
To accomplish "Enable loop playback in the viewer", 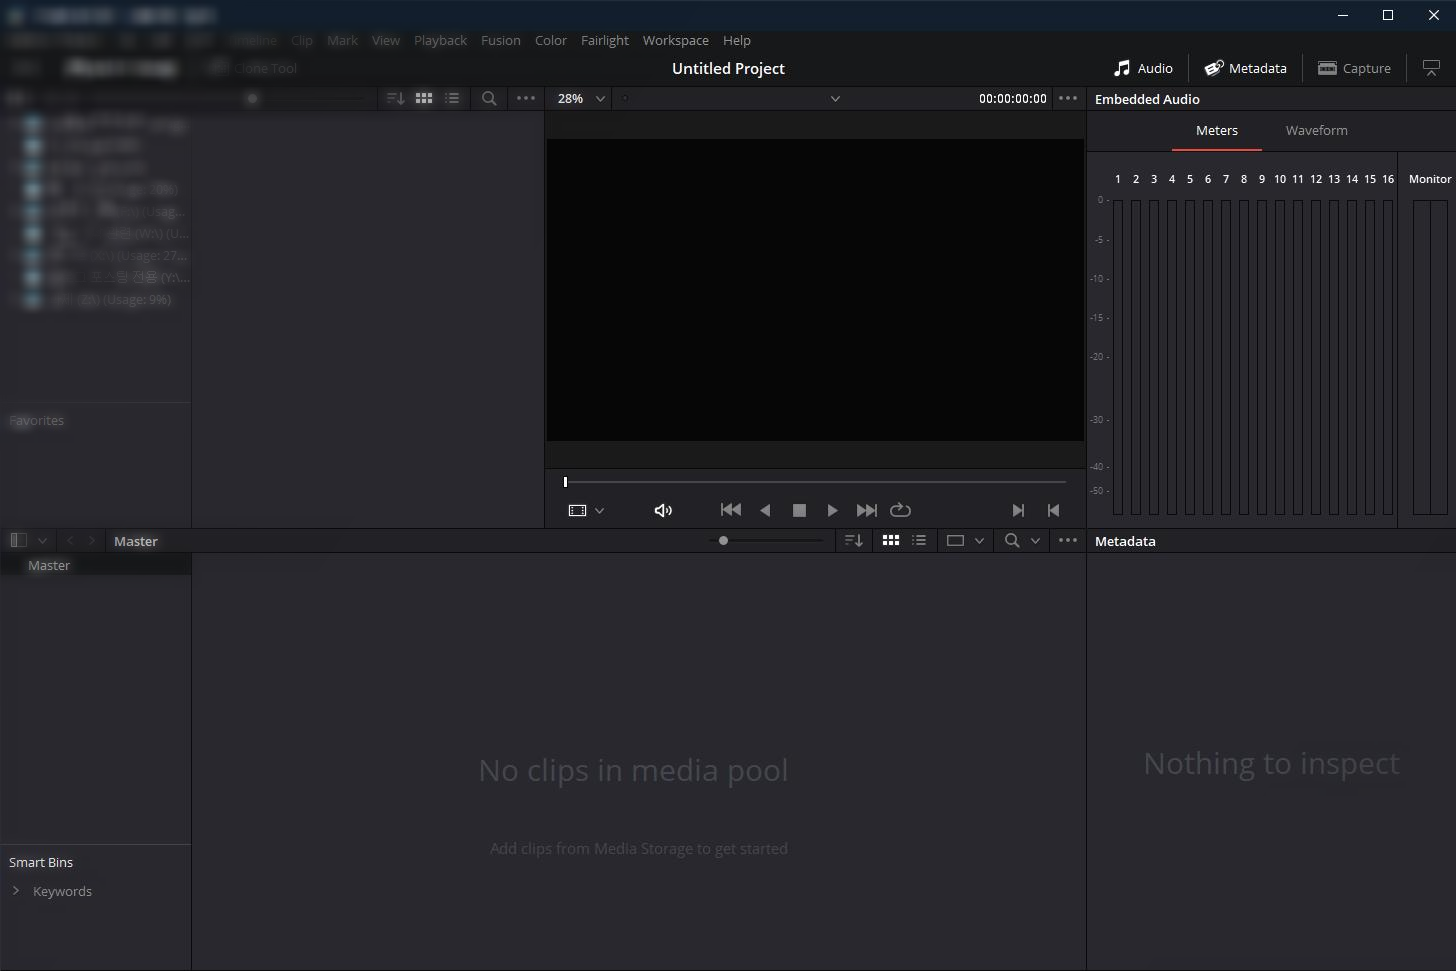I will tap(900, 510).
